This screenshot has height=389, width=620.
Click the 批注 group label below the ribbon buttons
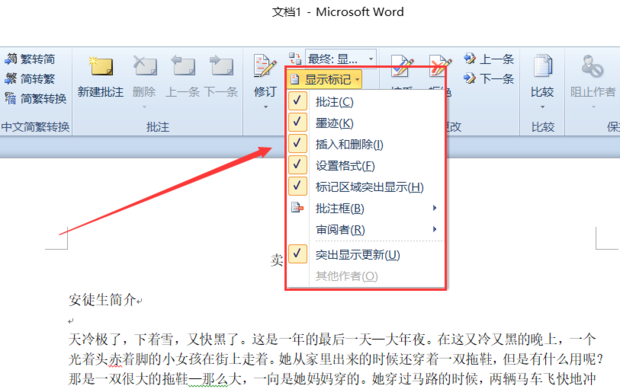pos(158,127)
